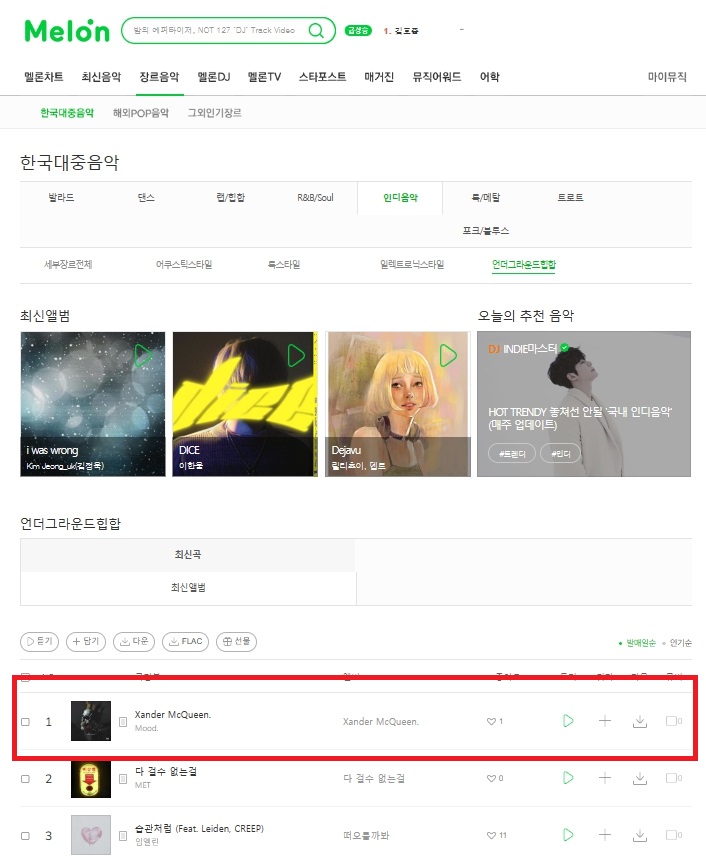Check the box for track 1
The image size is (706, 861).
click(25, 722)
